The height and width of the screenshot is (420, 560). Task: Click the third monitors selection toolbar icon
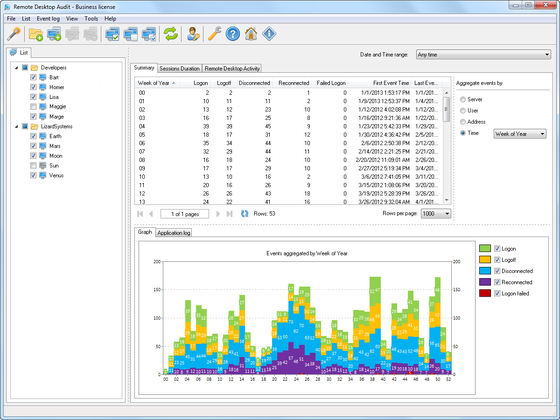pos(149,34)
